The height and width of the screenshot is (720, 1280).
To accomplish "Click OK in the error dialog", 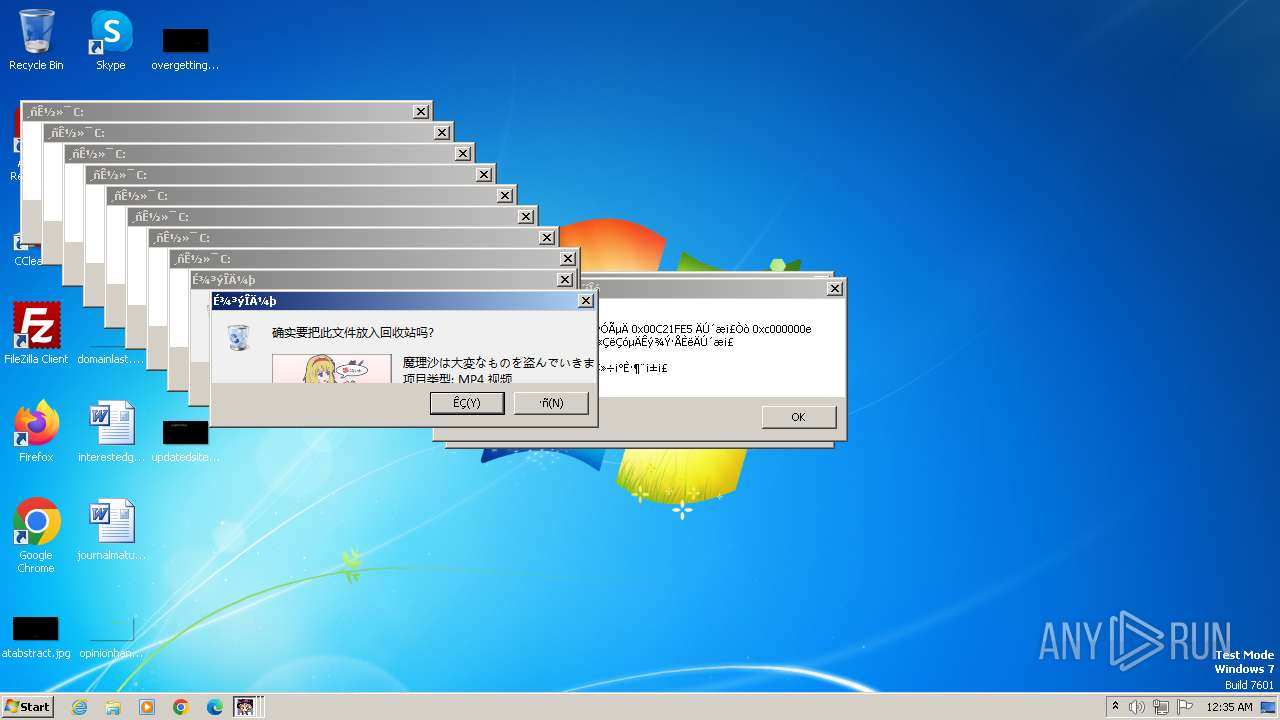I will pos(798,417).
